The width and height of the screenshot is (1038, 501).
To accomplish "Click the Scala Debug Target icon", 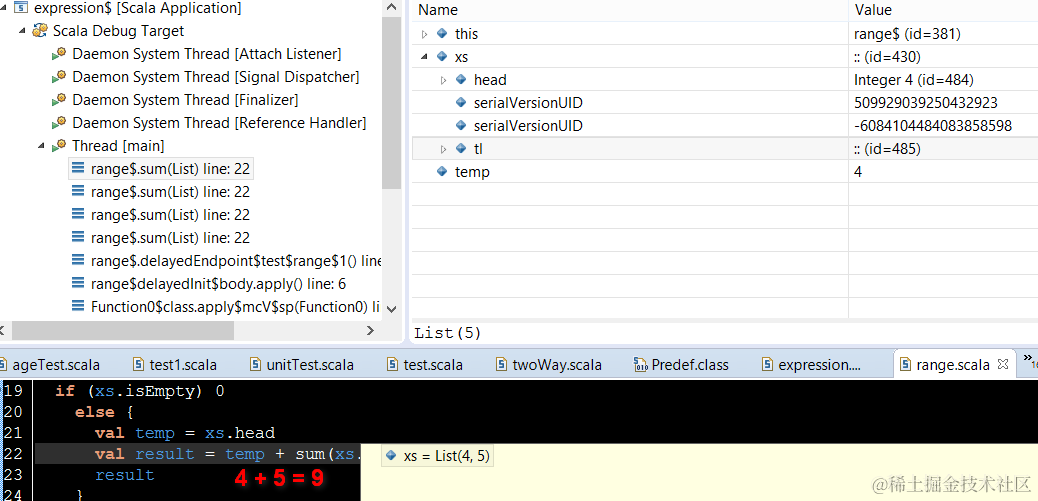I will click(x=40, y=30).
